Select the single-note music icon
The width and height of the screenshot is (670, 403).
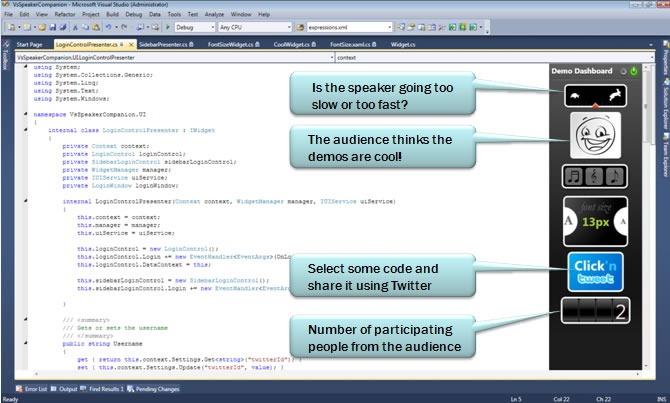click(x=614, y=176)
